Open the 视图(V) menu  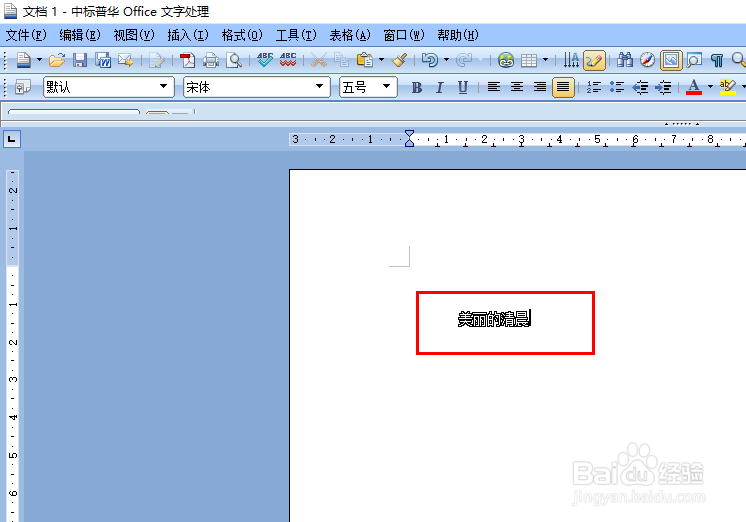(x=134, y=35)
